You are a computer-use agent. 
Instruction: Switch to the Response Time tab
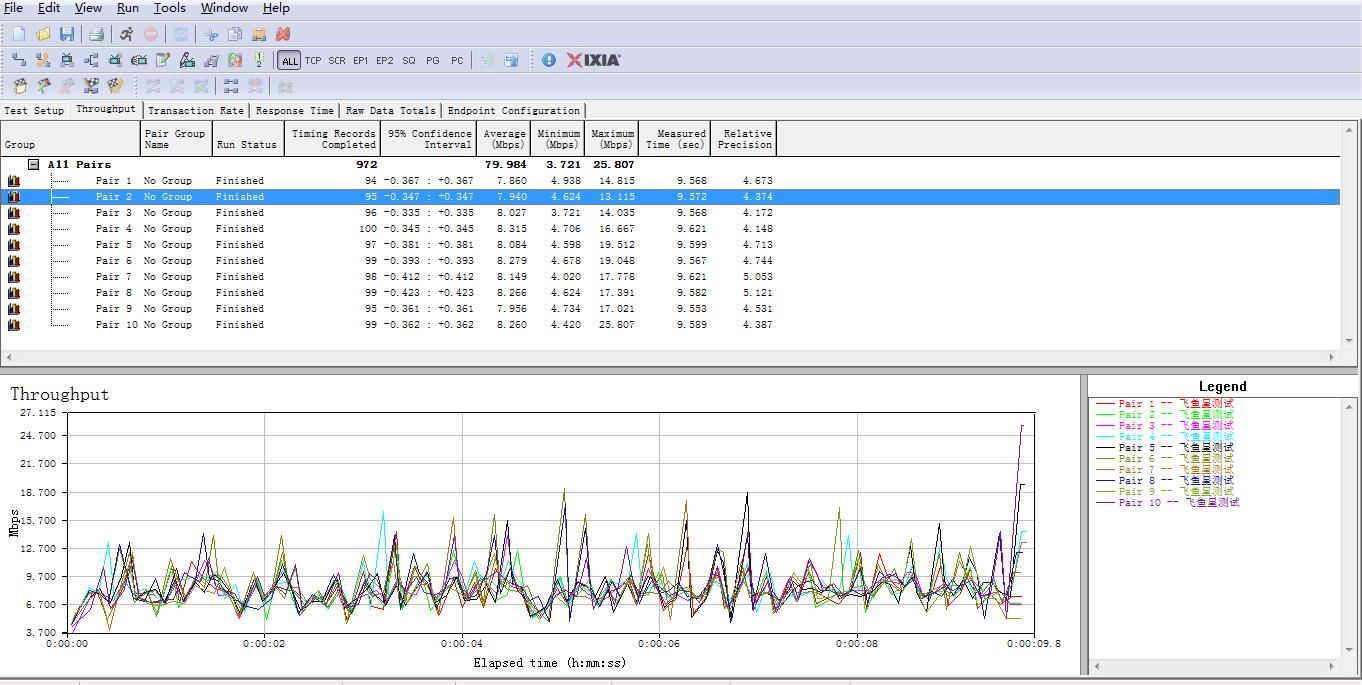click(294, 110)
